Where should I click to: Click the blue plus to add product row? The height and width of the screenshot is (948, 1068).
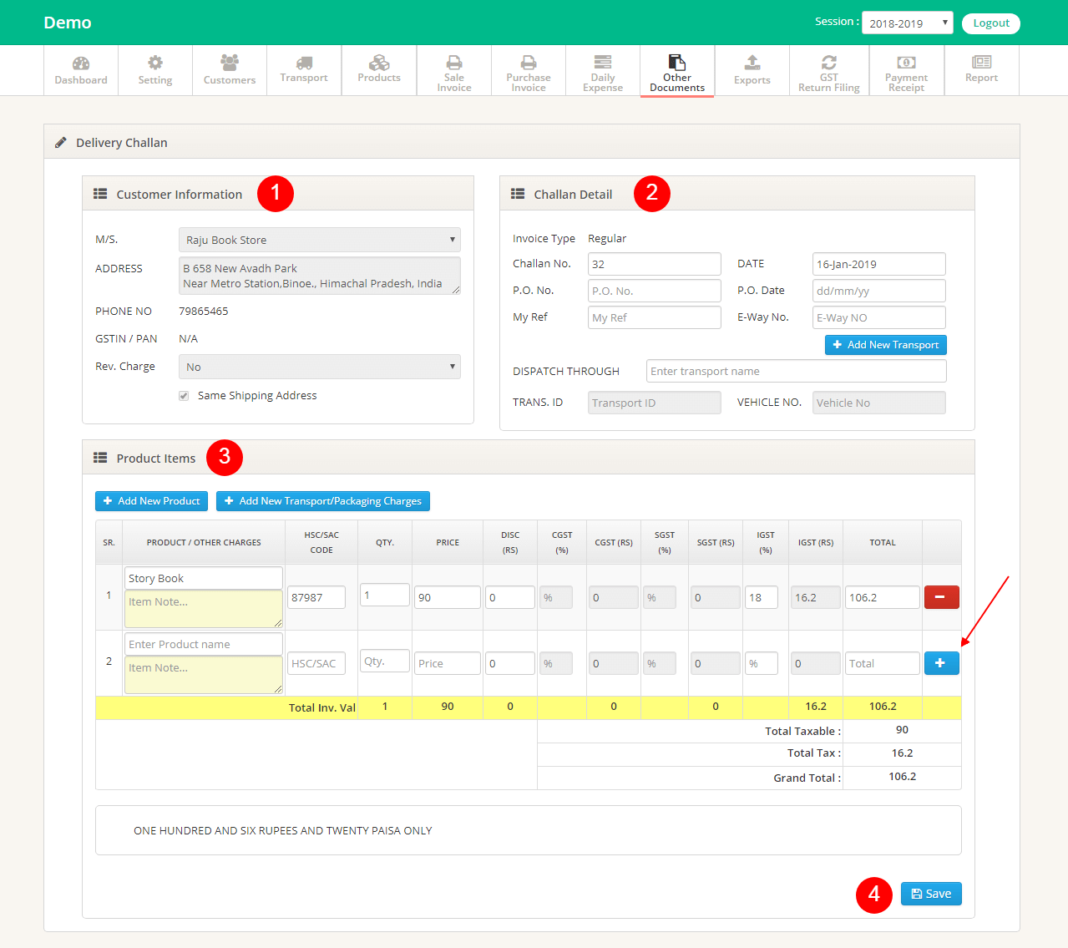[x=941, y=662]
